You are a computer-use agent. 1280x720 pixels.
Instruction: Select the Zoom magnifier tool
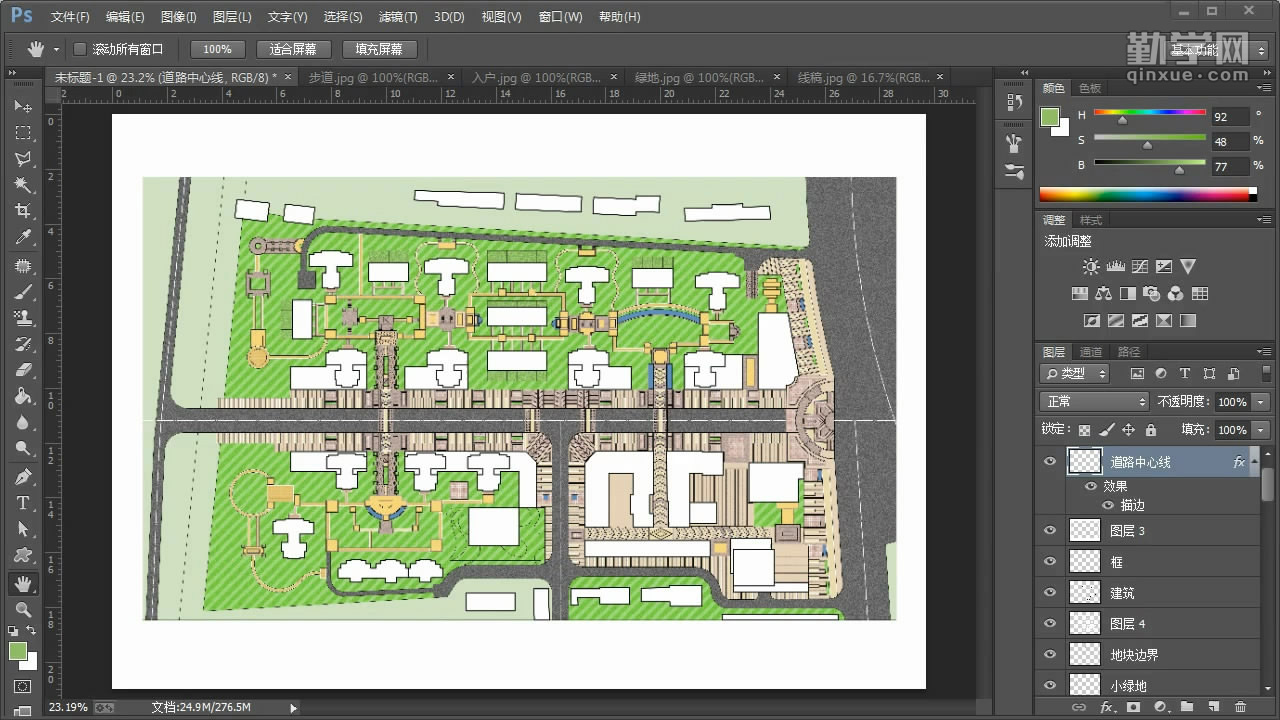[22, 609]
